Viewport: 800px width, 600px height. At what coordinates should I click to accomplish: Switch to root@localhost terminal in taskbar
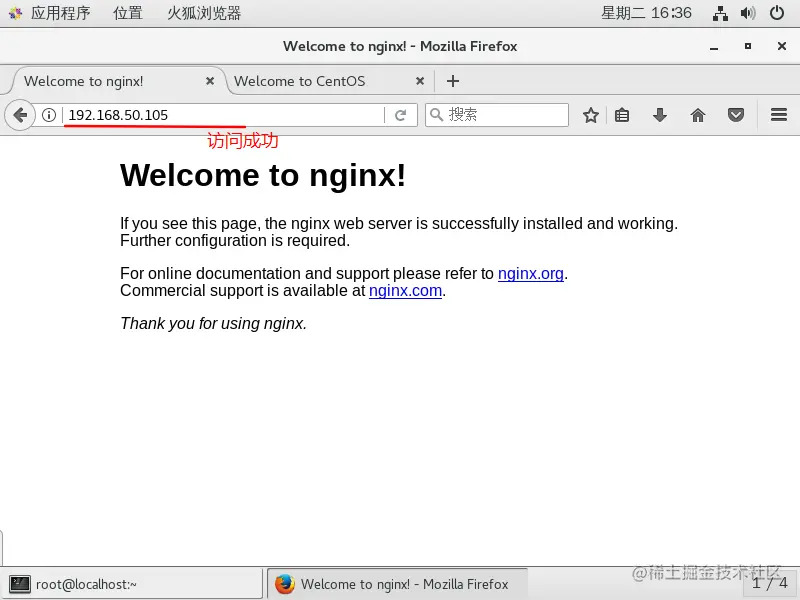tap(134, 584)
